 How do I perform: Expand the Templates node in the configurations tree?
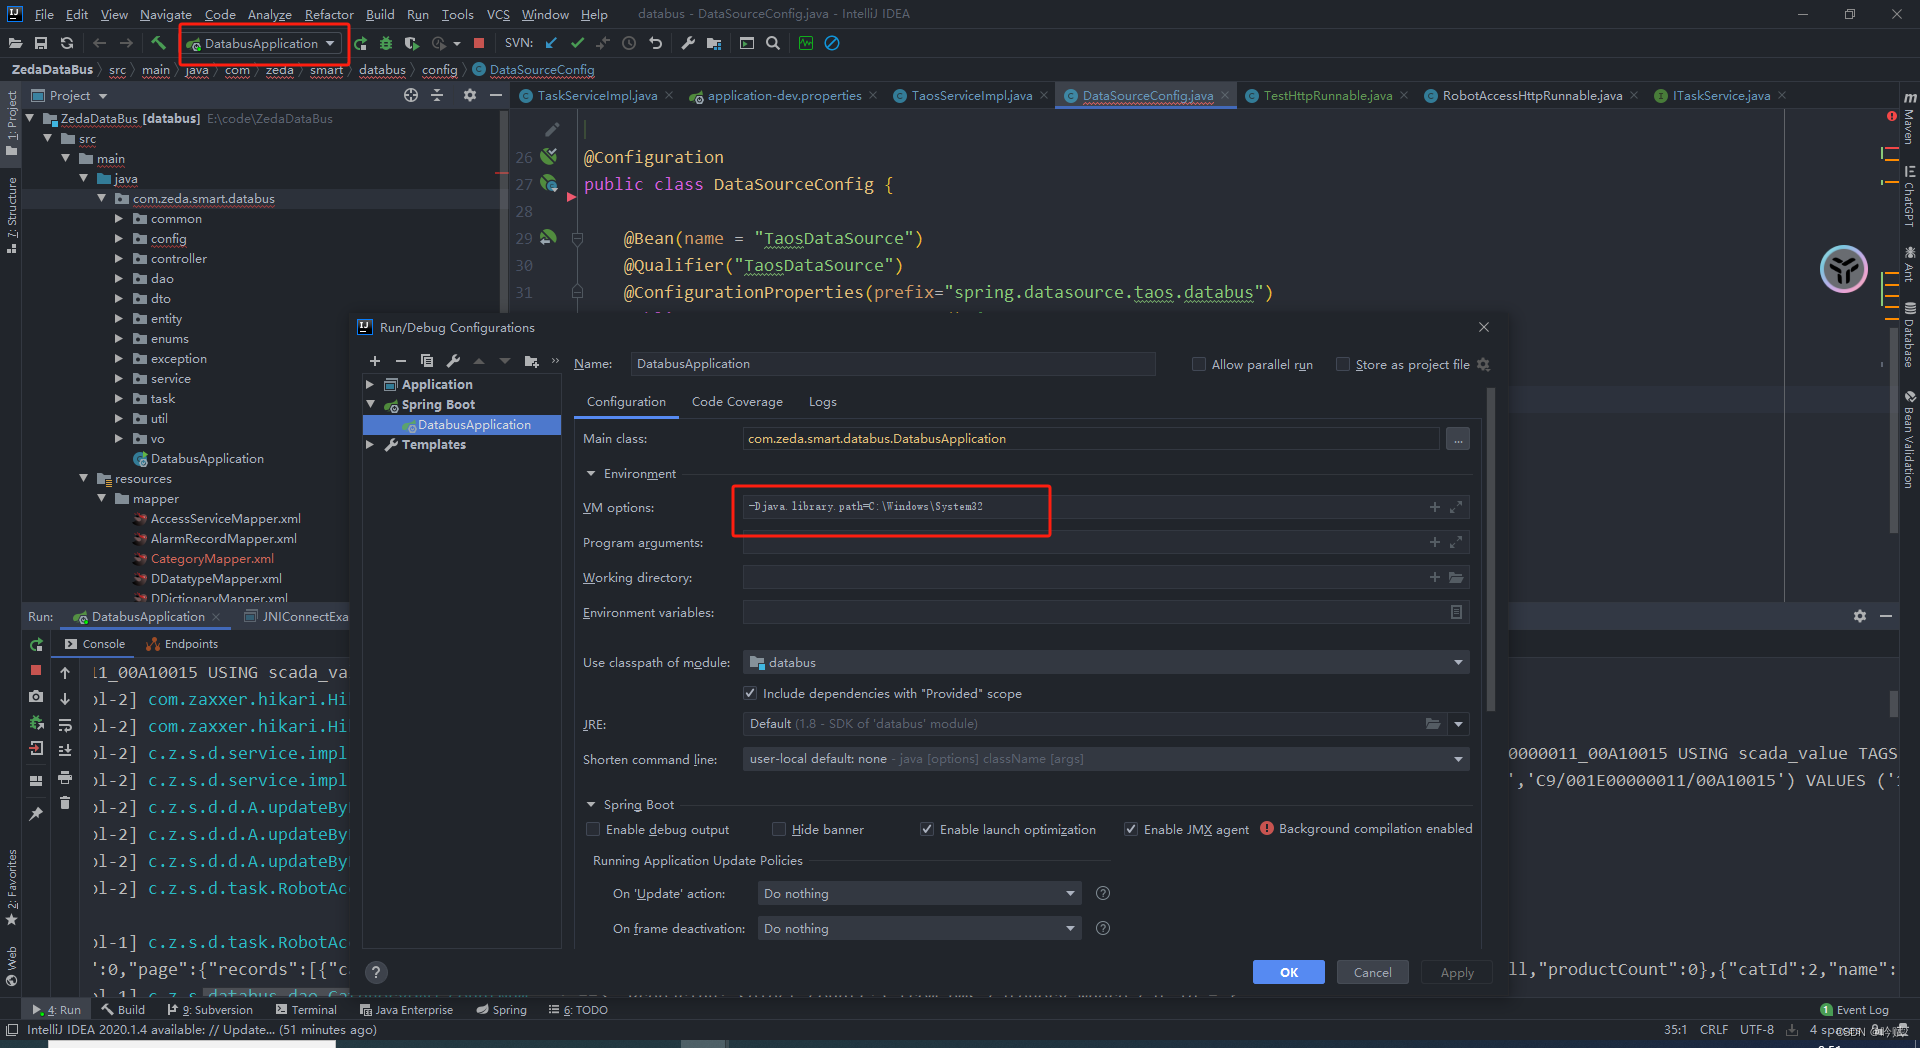[x=370, y=444]
